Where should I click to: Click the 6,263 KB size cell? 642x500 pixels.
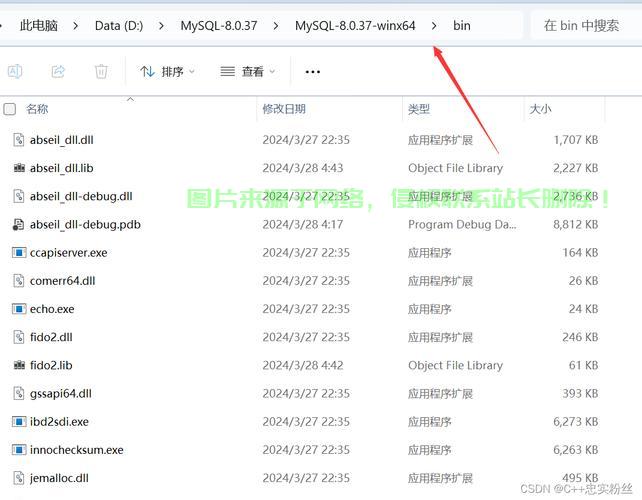(x=576, y=450)
